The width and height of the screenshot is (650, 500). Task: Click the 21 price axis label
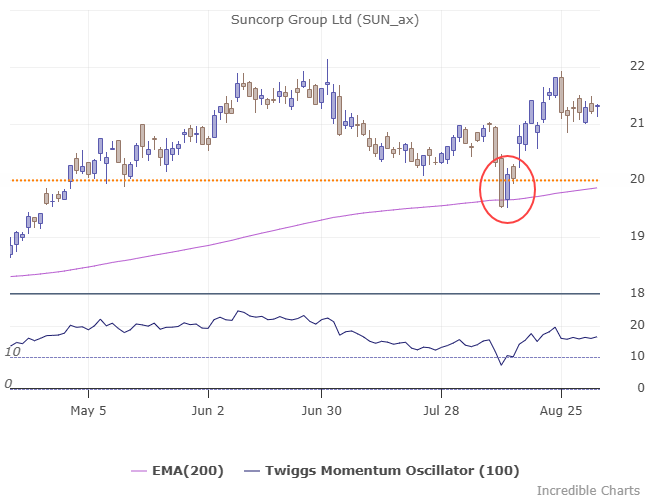(637, 123)
